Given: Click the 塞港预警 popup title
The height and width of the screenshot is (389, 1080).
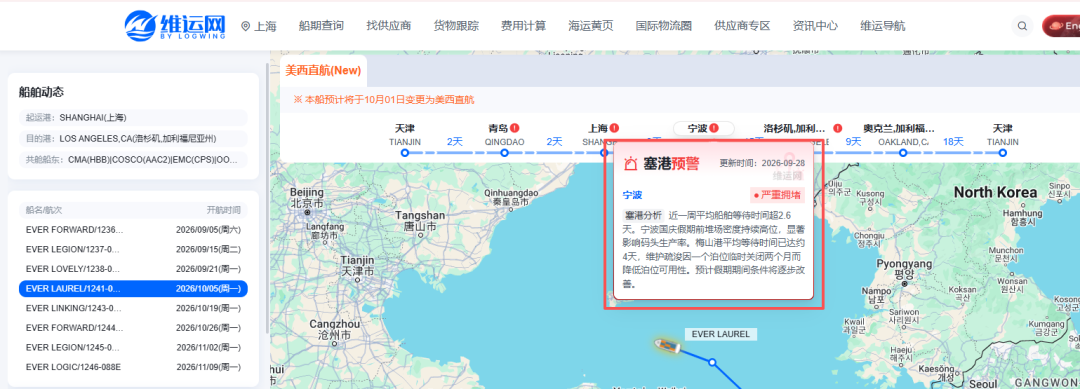Looking at the screenshot, I should 671,163.
